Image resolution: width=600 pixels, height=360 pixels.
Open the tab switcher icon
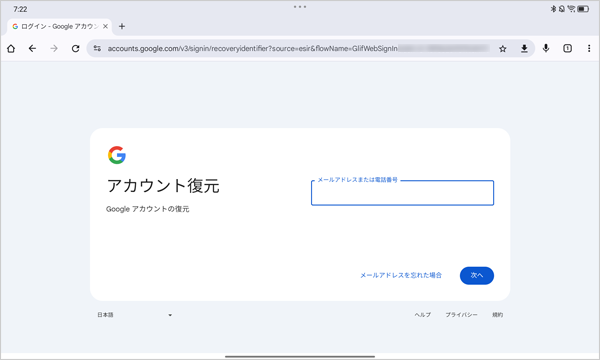tap(567, 48)
